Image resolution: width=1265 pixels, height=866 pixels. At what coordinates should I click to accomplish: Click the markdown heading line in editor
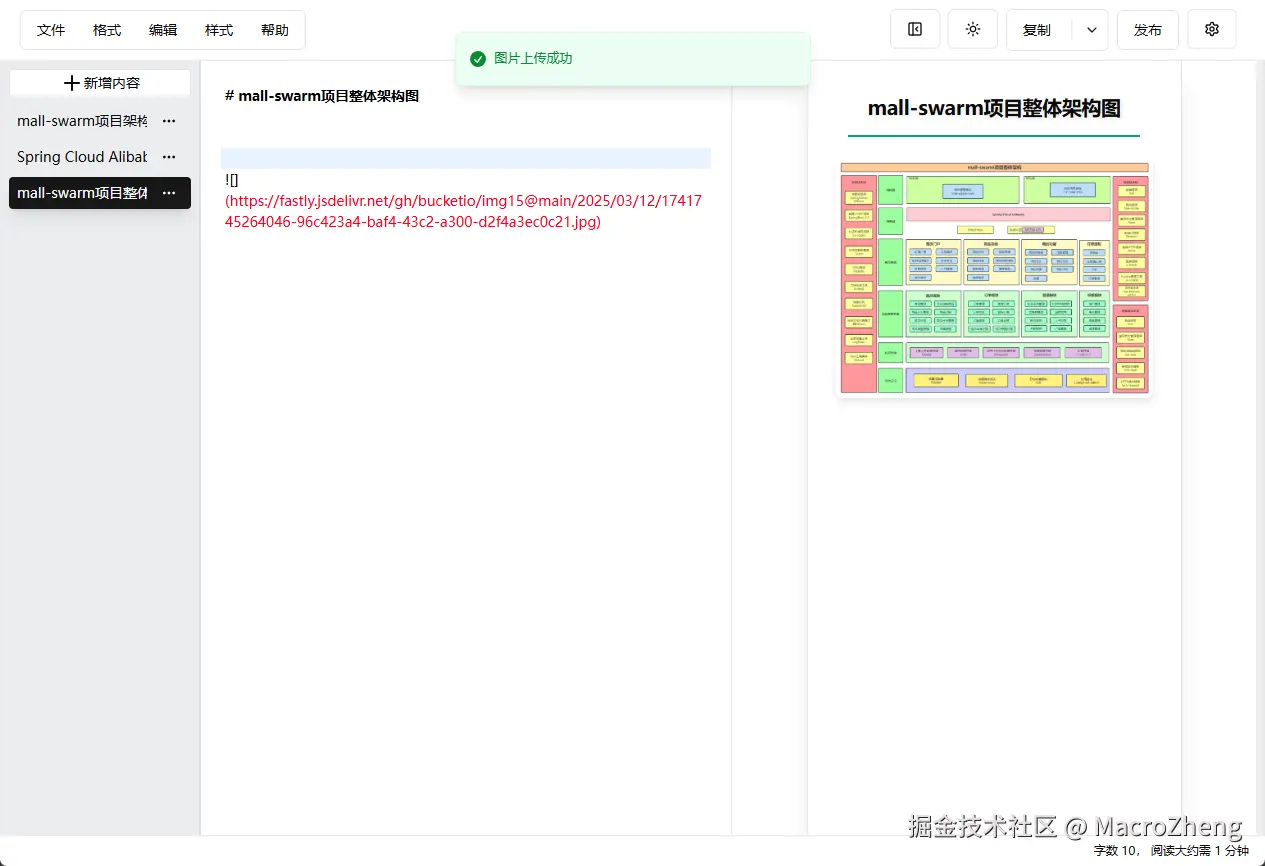322,96
